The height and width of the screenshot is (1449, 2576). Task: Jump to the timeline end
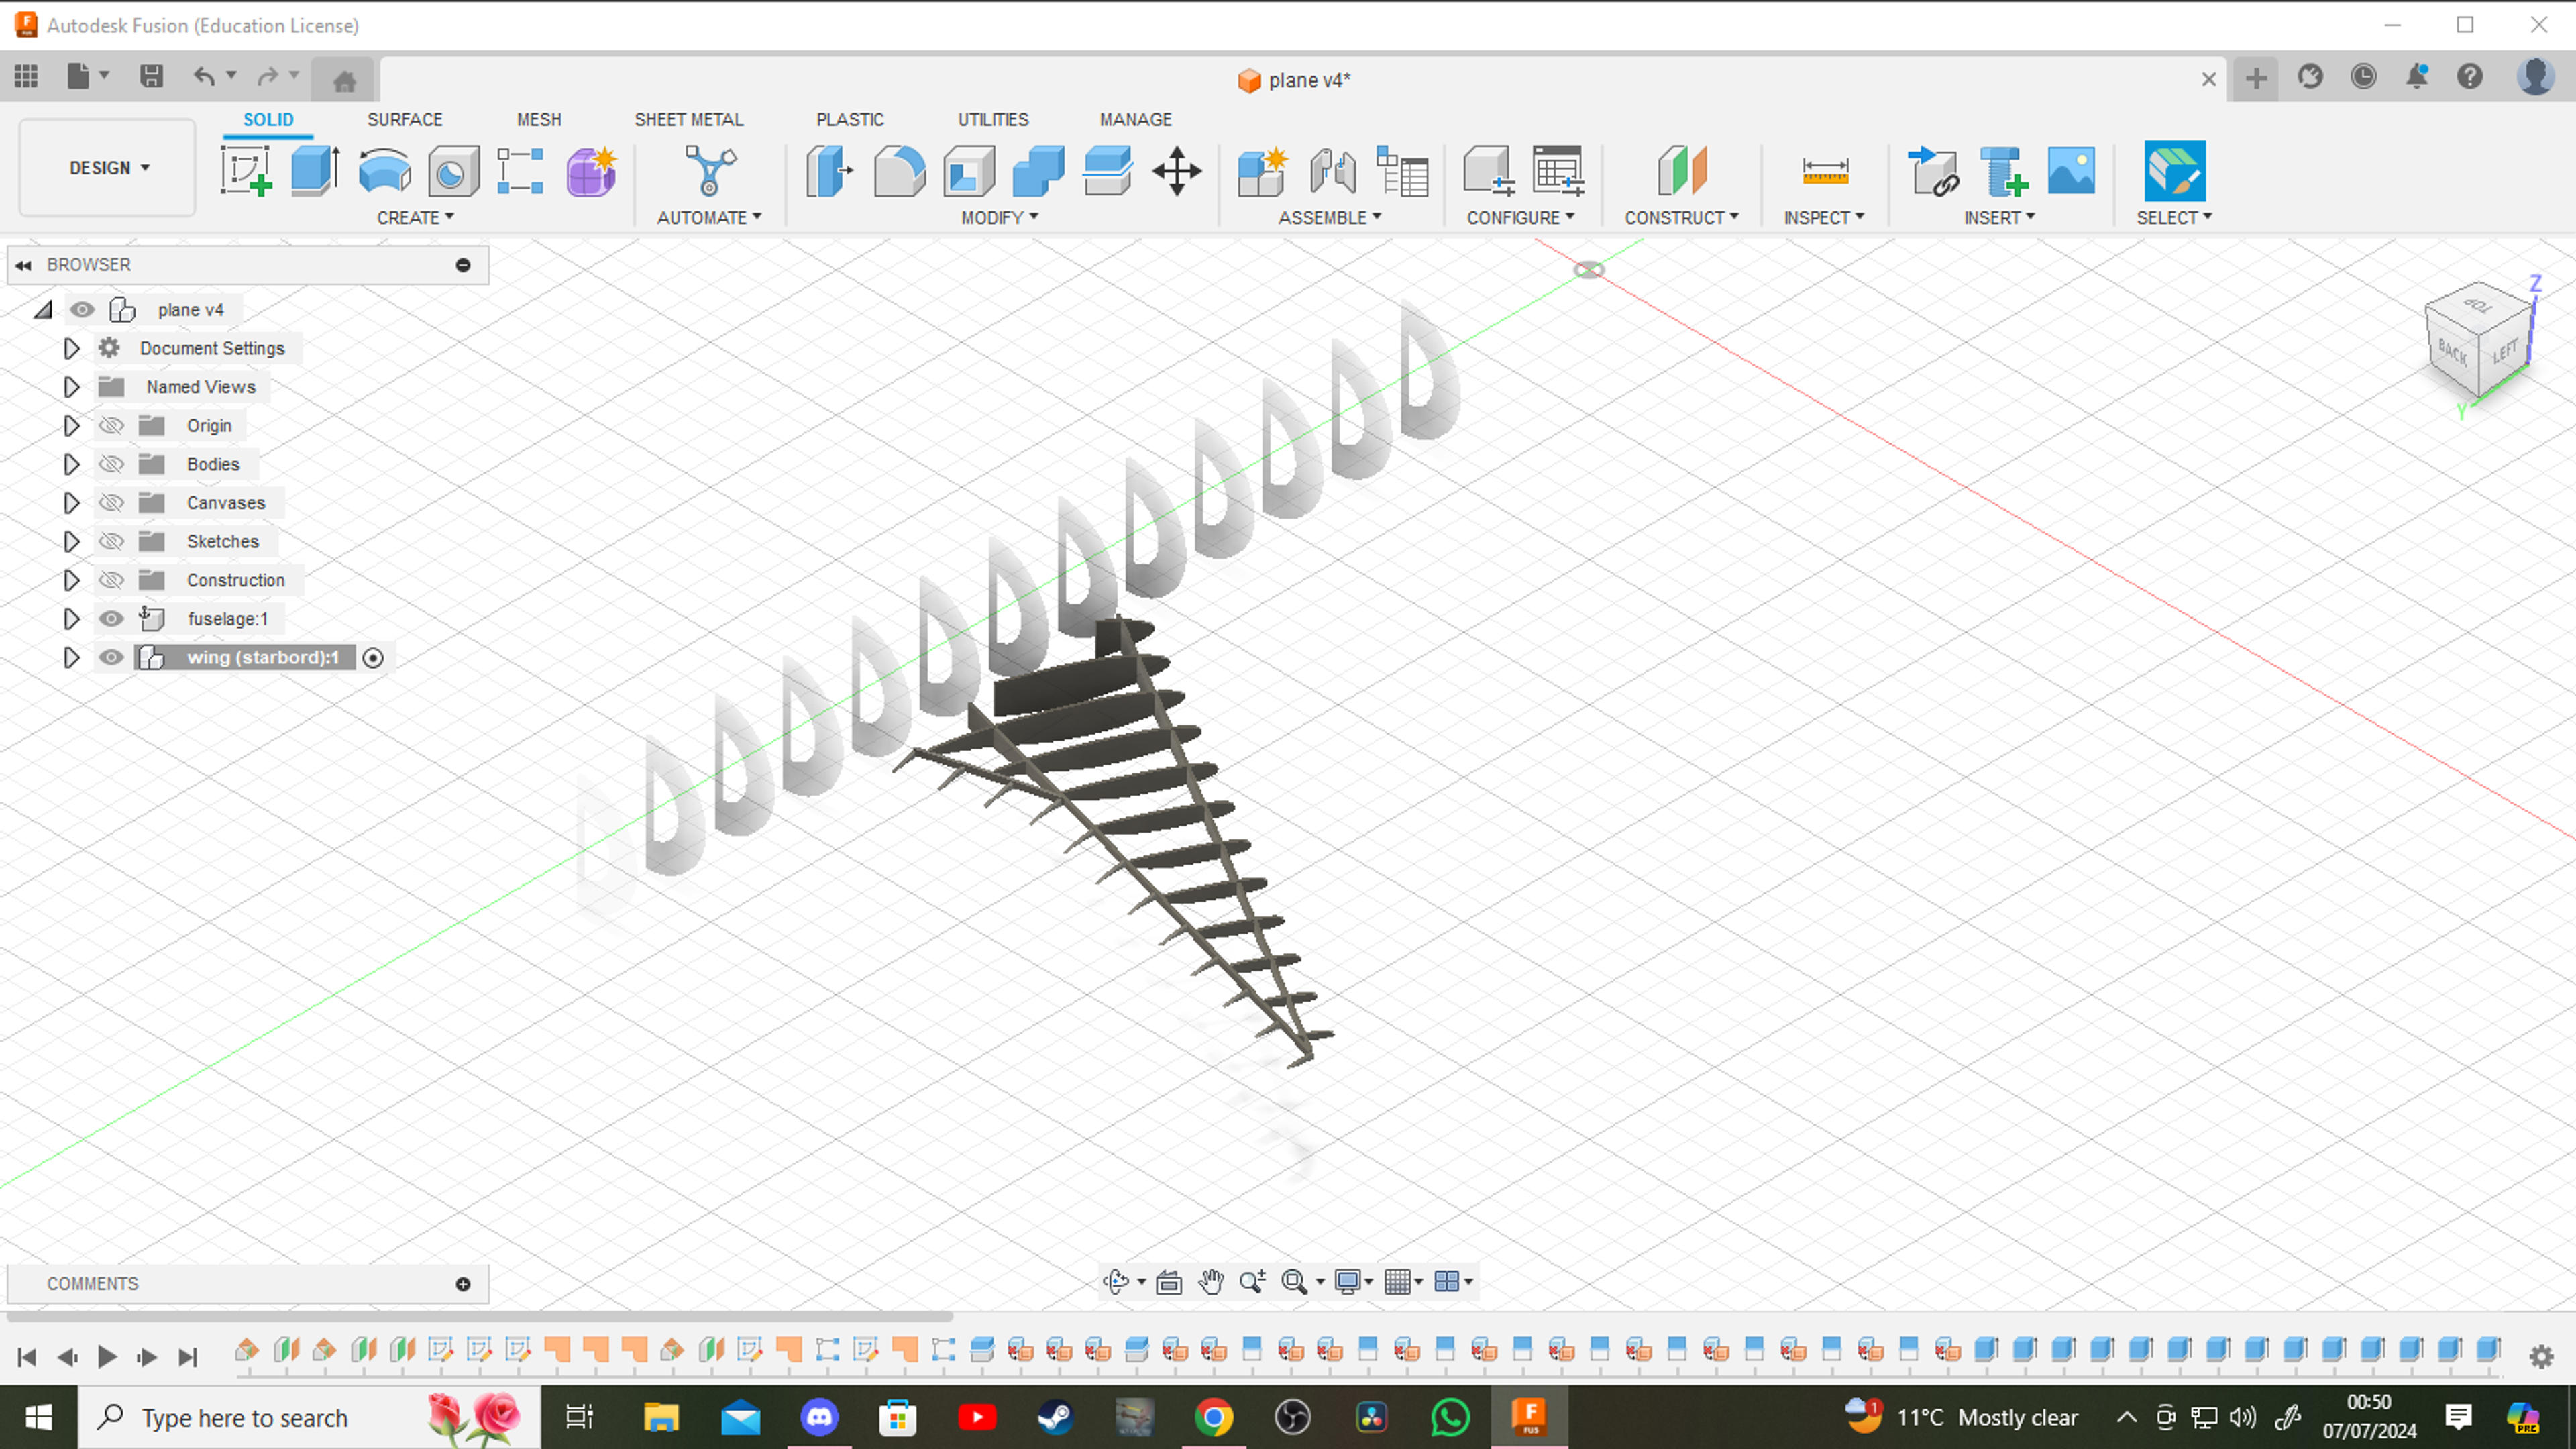(x=187, y=1357)
